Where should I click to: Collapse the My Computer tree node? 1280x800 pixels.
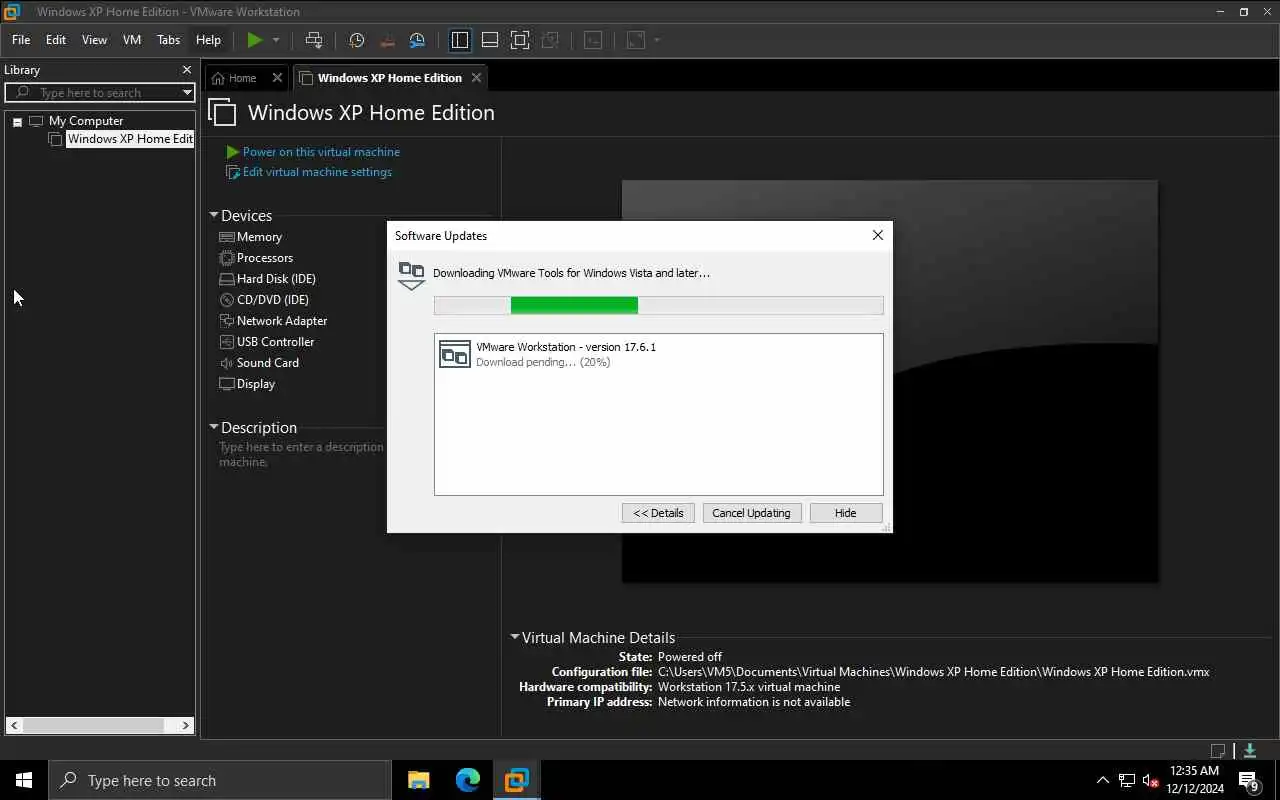tap(17, 122)
